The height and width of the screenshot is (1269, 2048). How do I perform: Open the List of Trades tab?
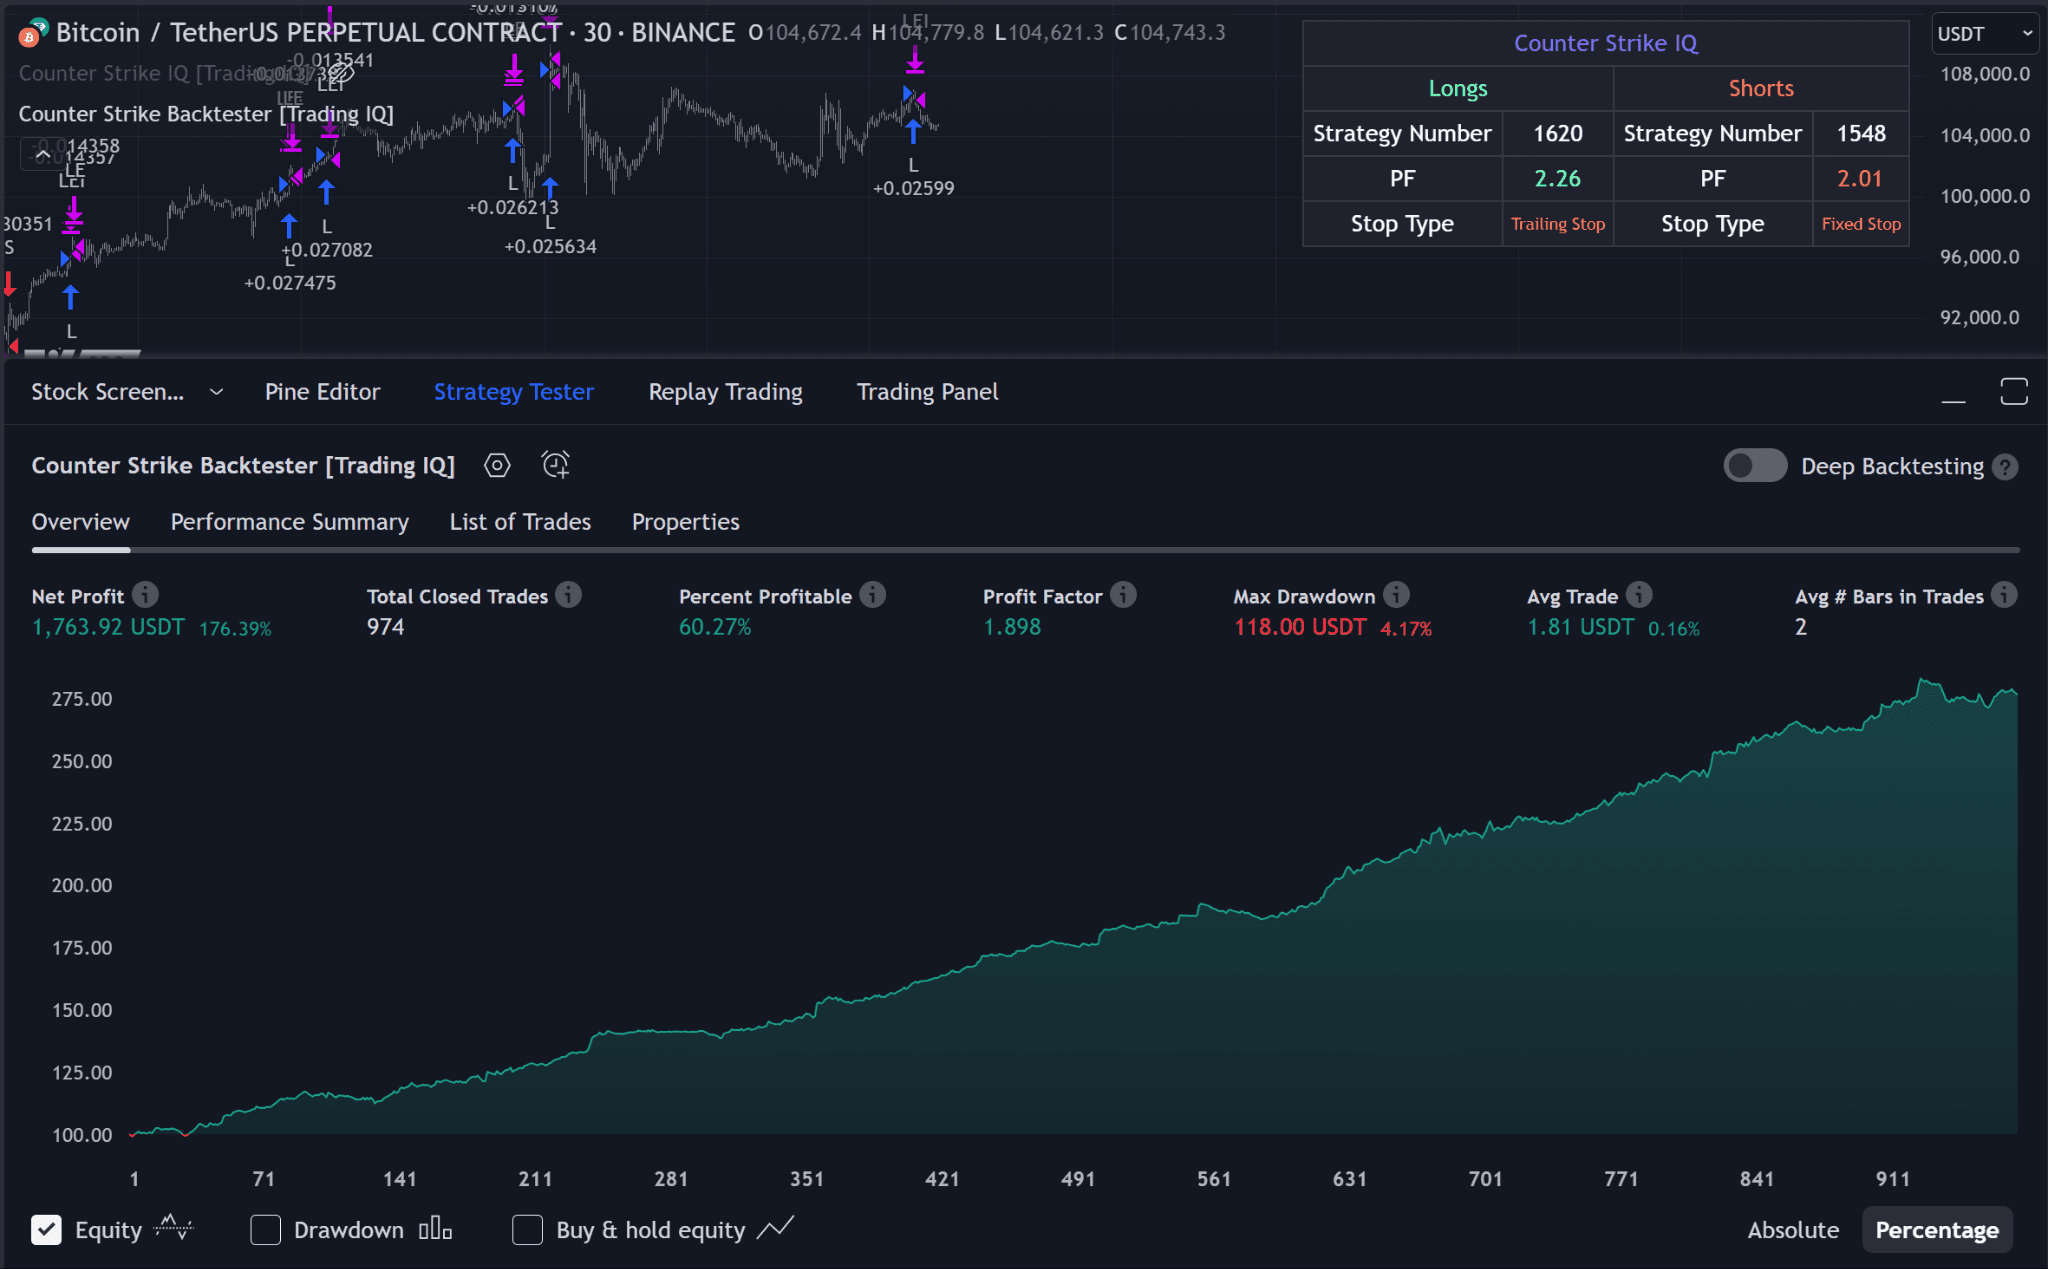520,522
